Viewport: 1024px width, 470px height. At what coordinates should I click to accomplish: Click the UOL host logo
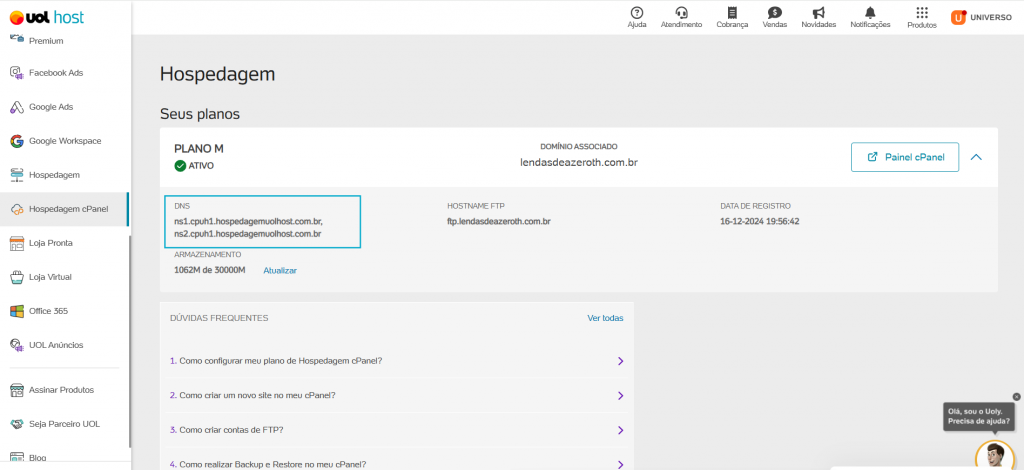(x=47, y=18)
